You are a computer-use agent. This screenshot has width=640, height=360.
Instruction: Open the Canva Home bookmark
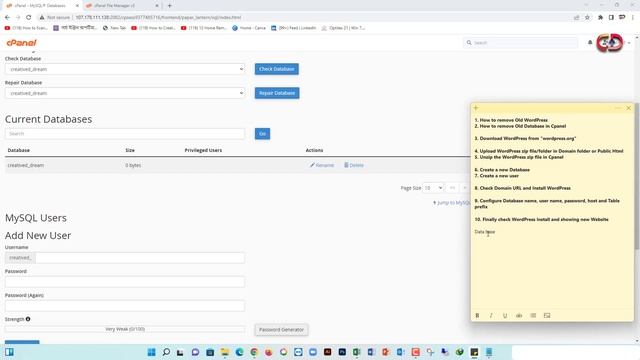point(249,28)
